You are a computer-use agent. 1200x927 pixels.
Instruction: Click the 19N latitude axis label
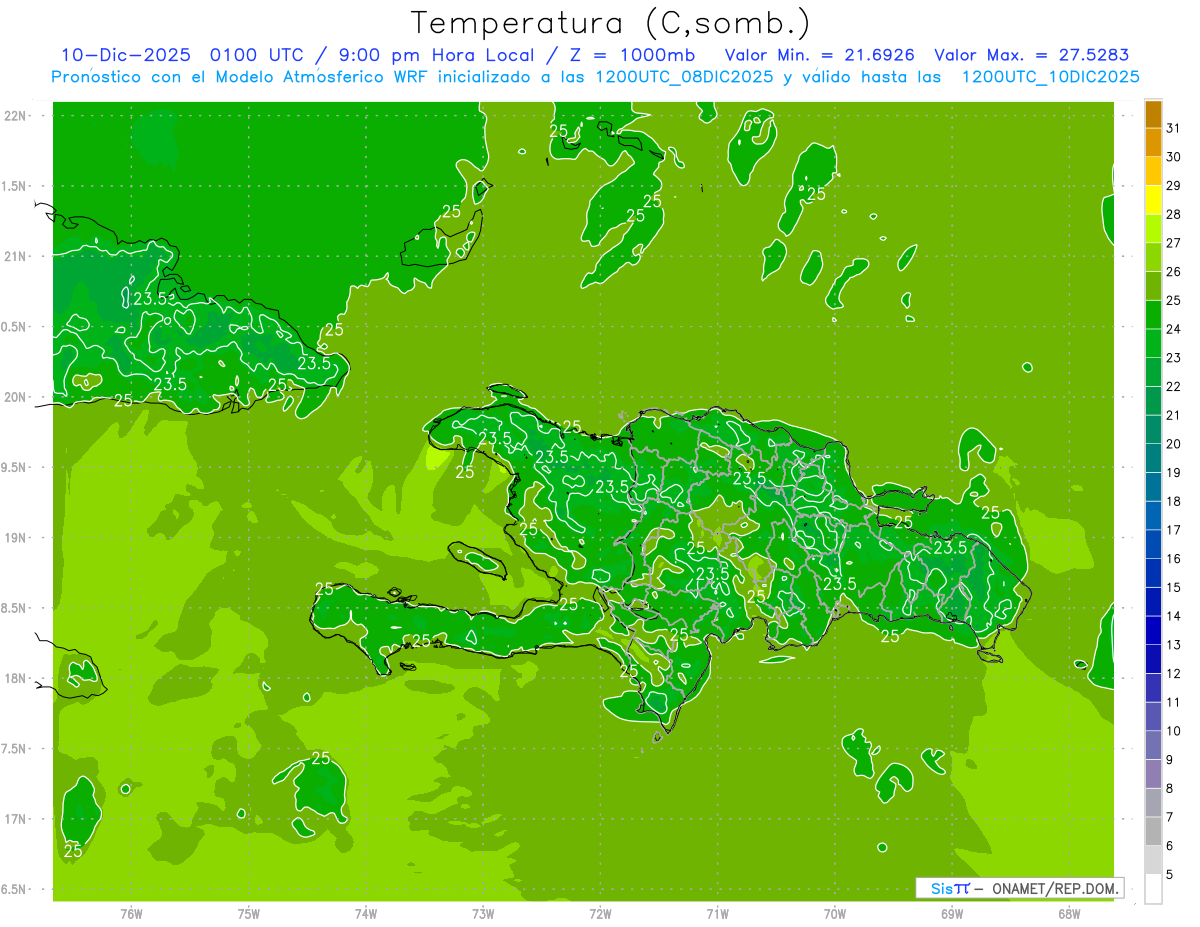click(14, 538)
